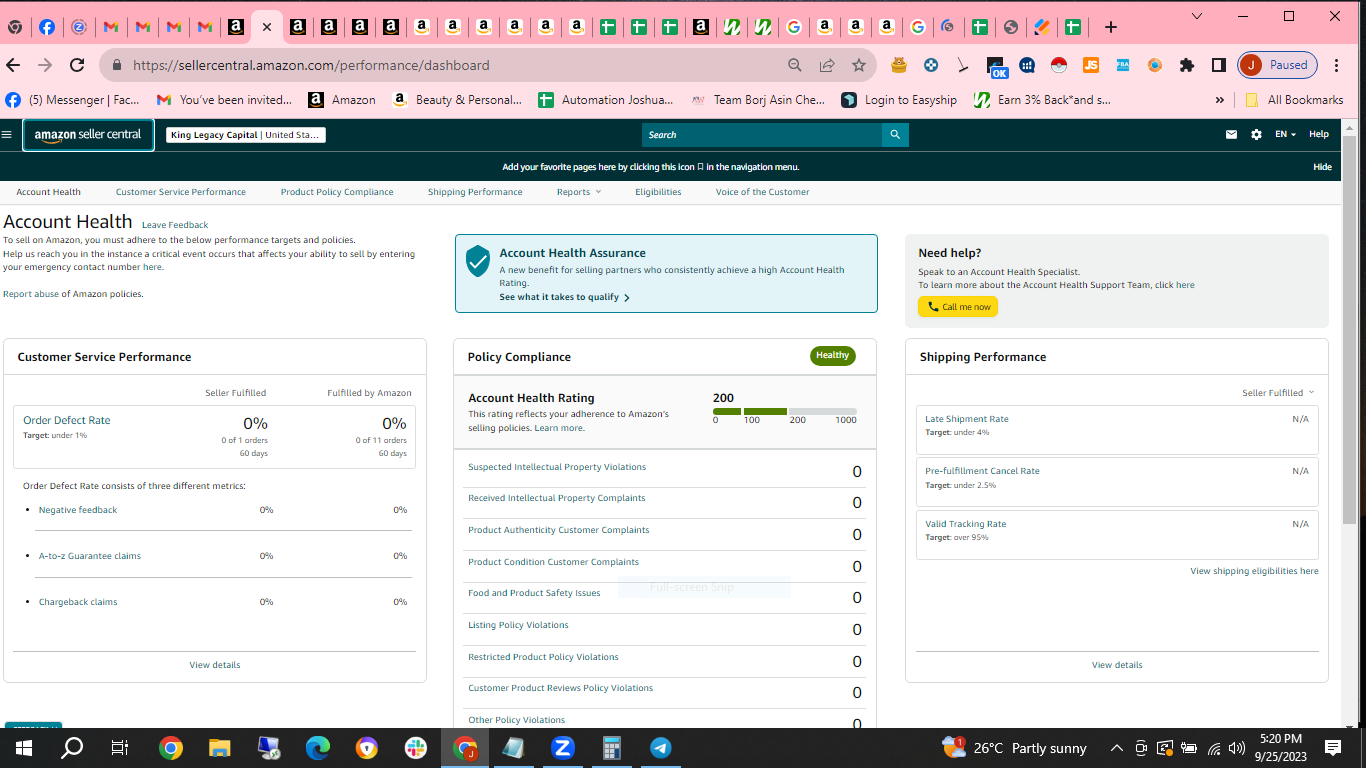Hide the favorites banner

point(1322,167)
